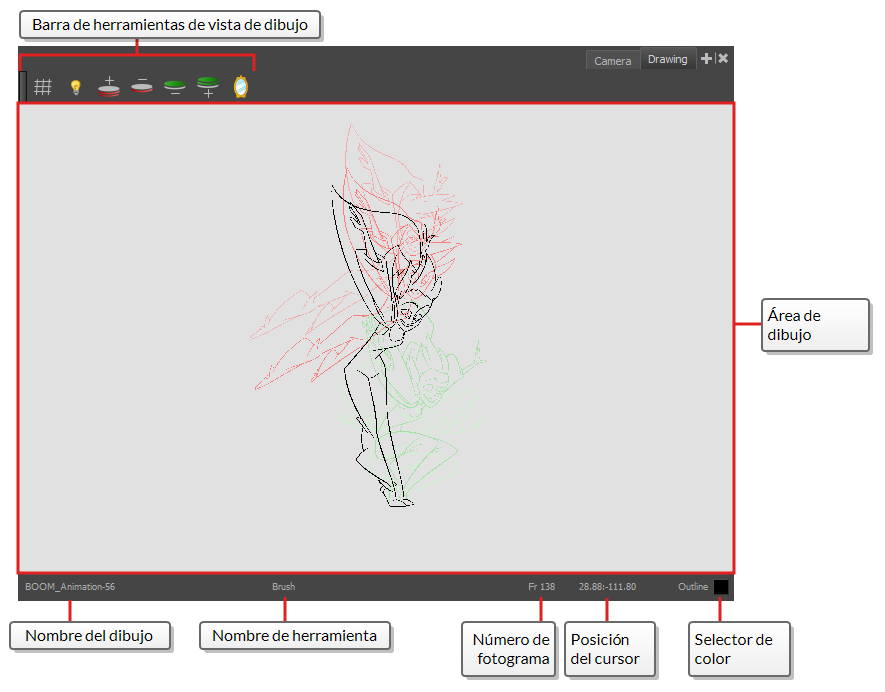Click the Brush tool name label

(x=283, y=587)
